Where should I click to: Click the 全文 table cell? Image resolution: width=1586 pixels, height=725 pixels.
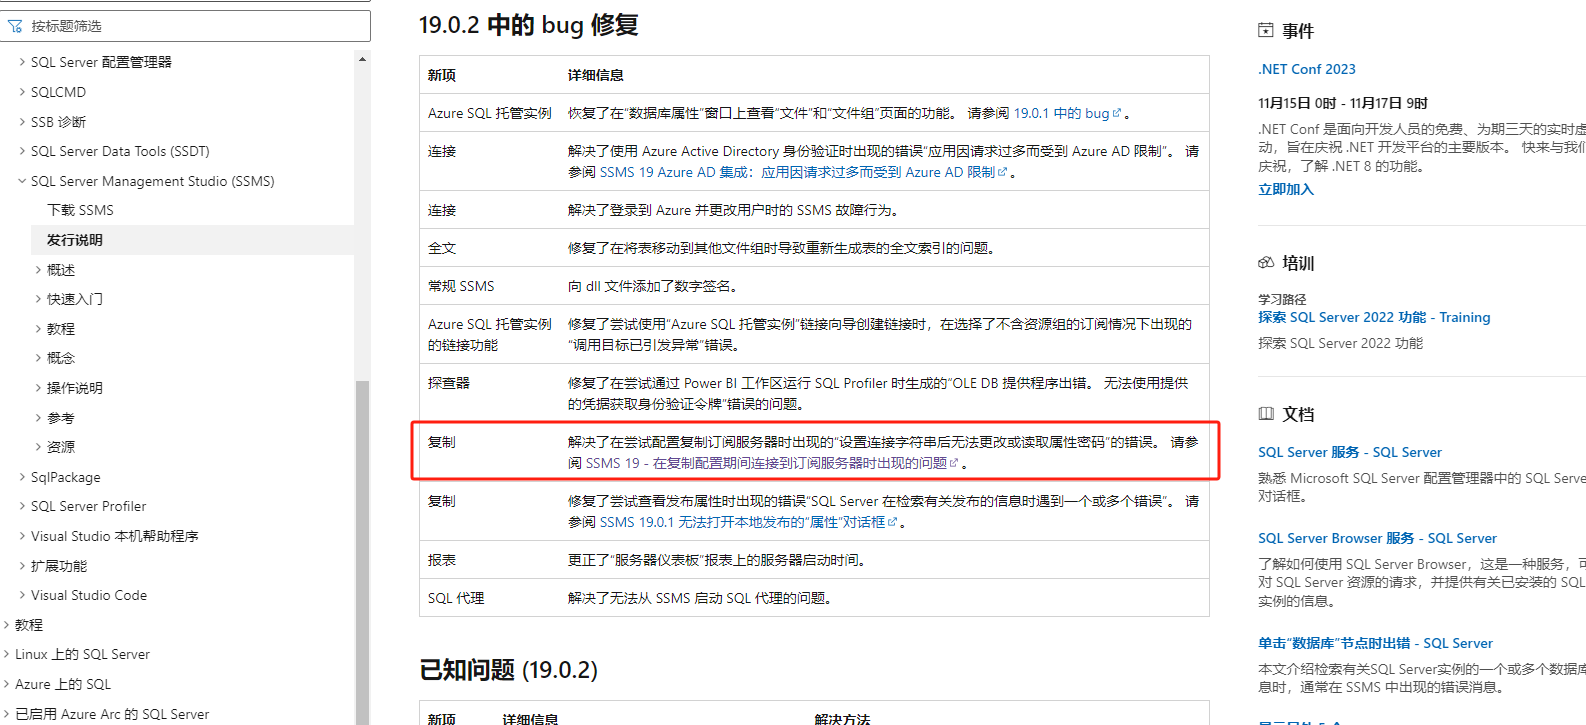click(442, 248)
